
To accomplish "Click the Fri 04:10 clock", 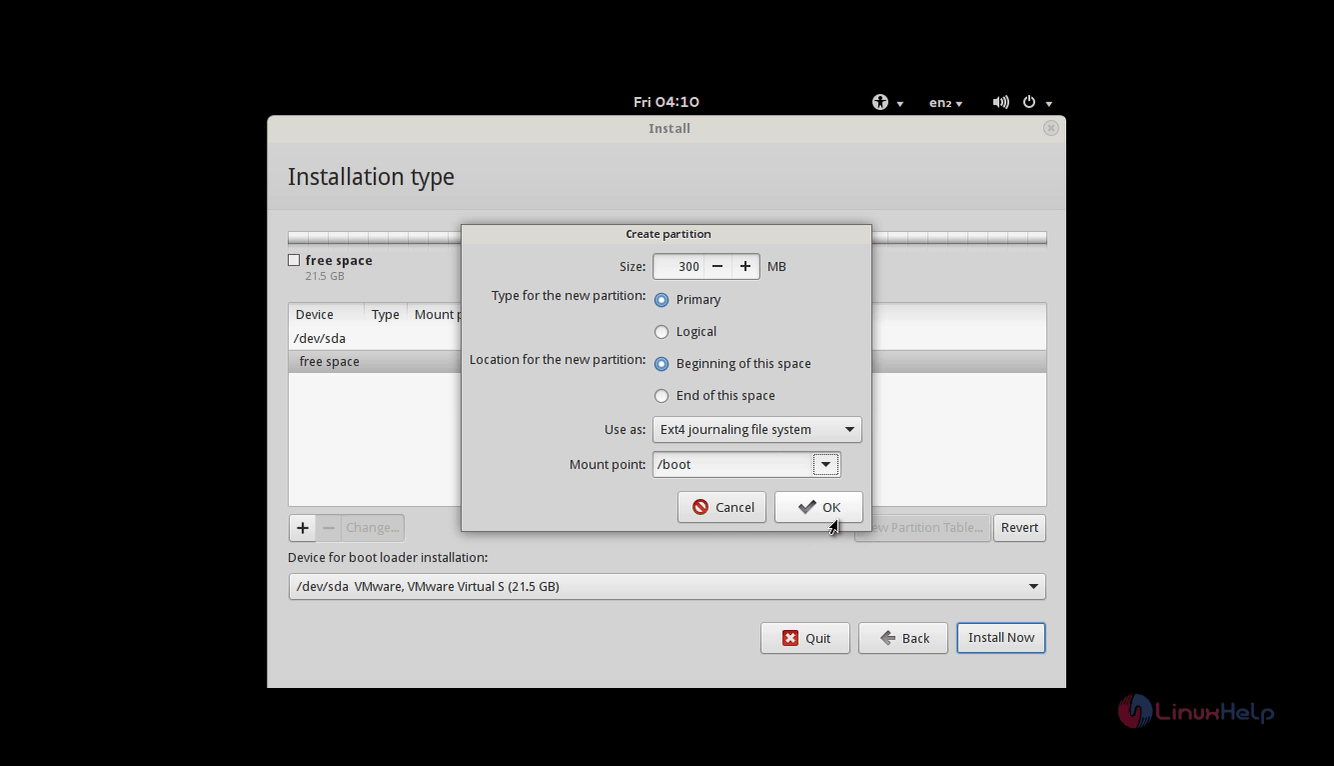I will point(666,102).
